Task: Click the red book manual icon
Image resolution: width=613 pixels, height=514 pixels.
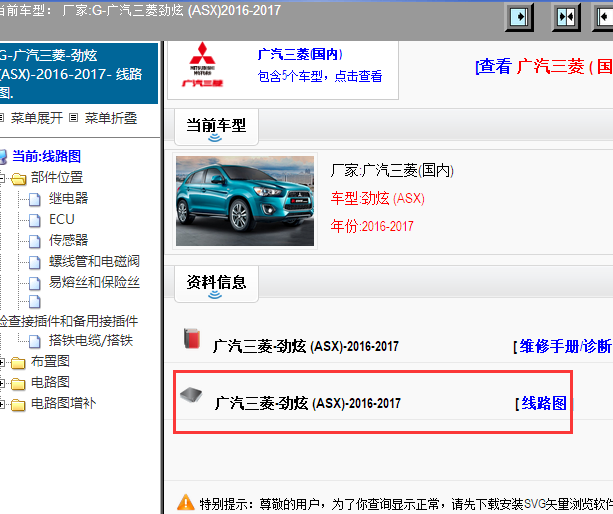Action: coord(192,338)
